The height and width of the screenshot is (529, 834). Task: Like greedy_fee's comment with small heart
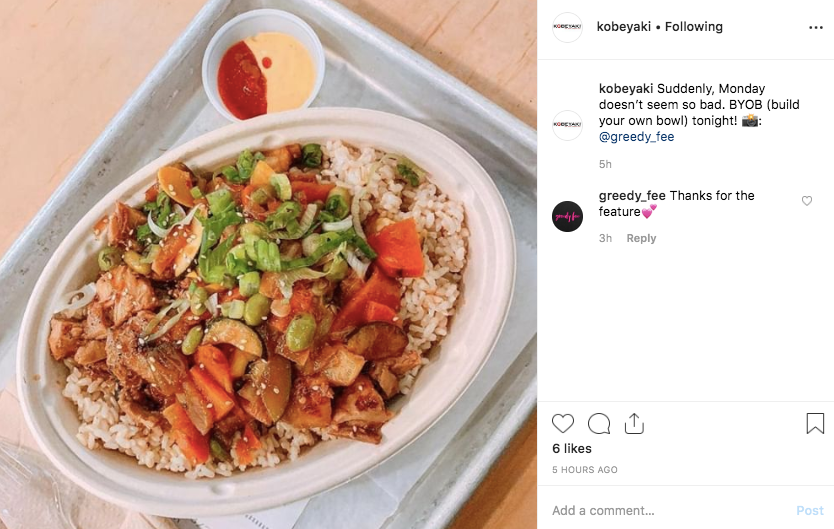(807, 200)
